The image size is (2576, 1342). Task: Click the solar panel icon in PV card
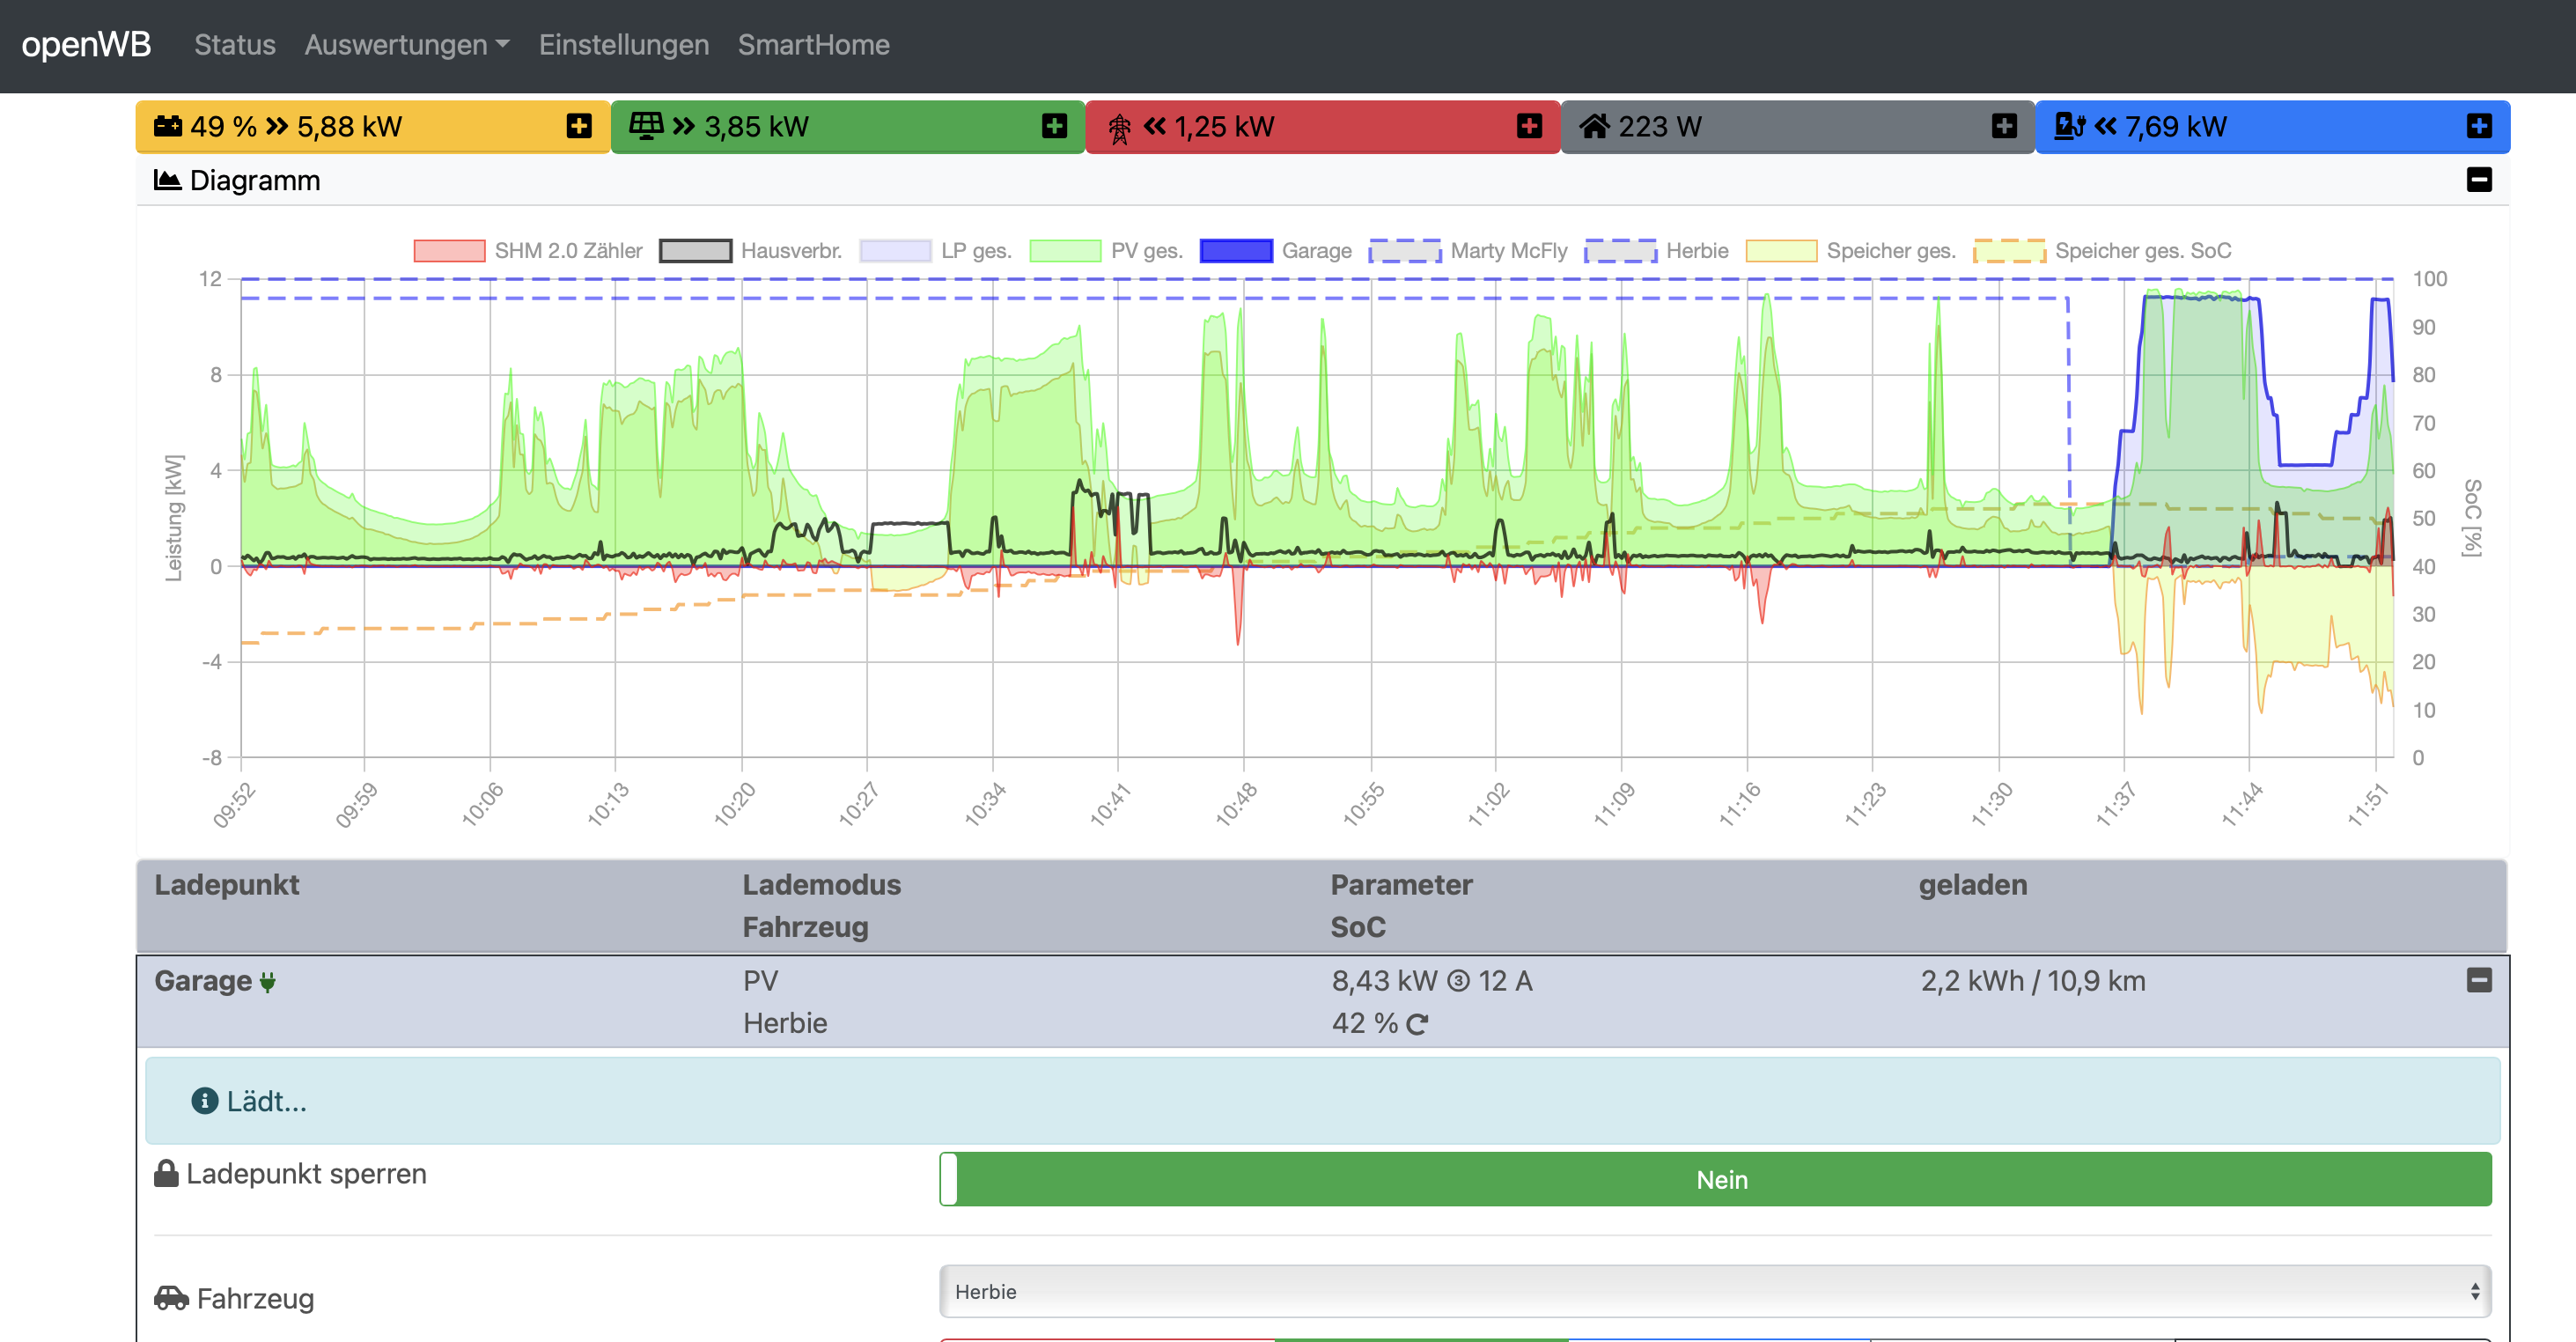pyautogui.click(x=645, y=126)
